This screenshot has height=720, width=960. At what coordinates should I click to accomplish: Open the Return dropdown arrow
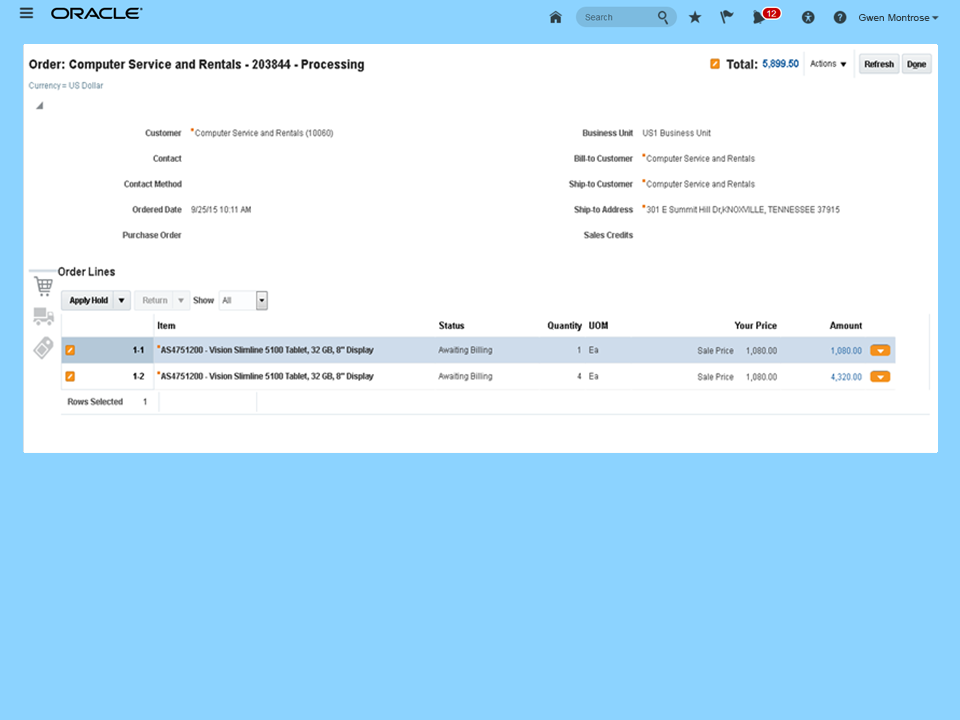pyautogui.click(x=181, y=300)
